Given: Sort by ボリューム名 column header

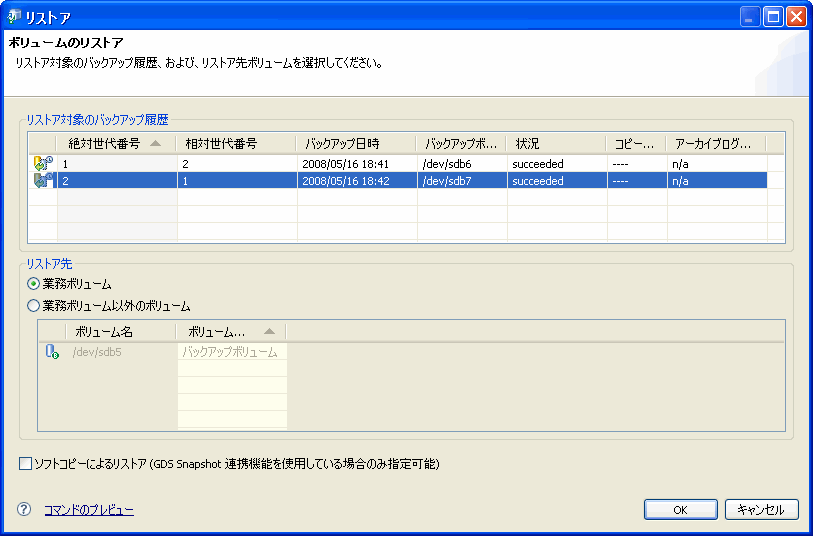Looking at the screenshot, I should click(121, 332).
